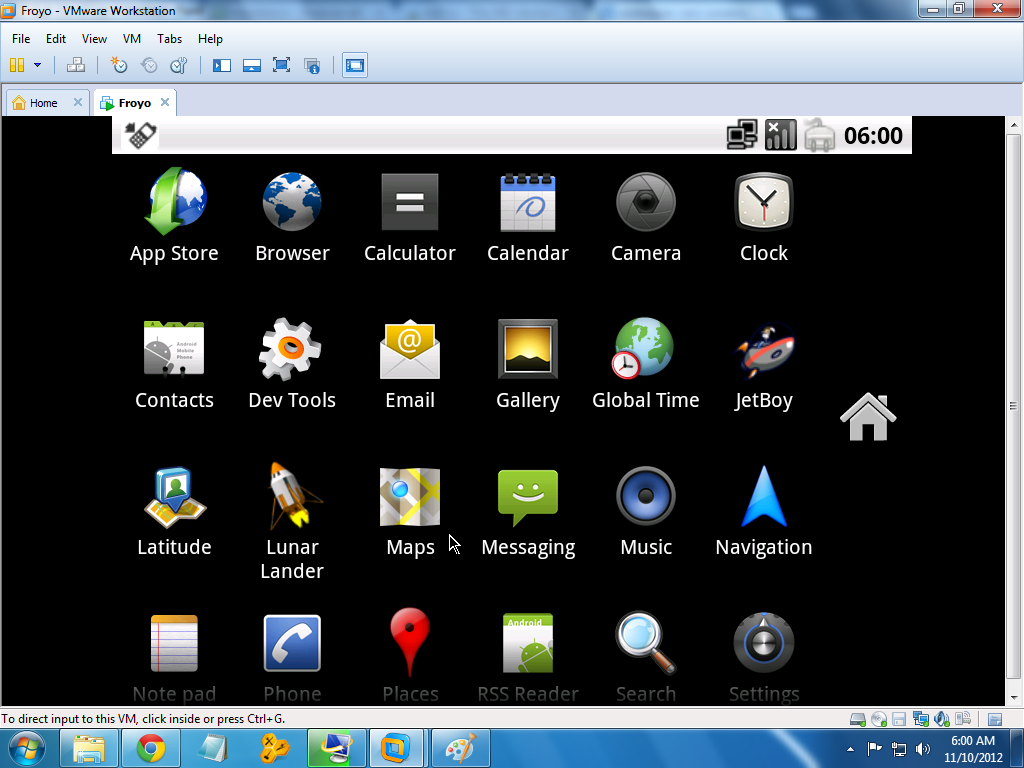1024x768 pixels.
Task: Open the snapshot manager
Action: 179,65
